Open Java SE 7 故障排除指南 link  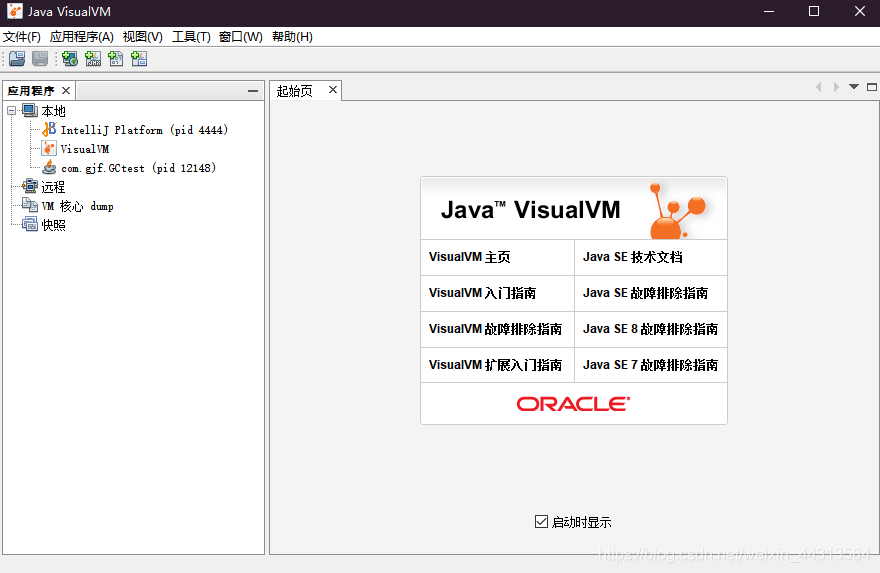(x=651, y=365)
